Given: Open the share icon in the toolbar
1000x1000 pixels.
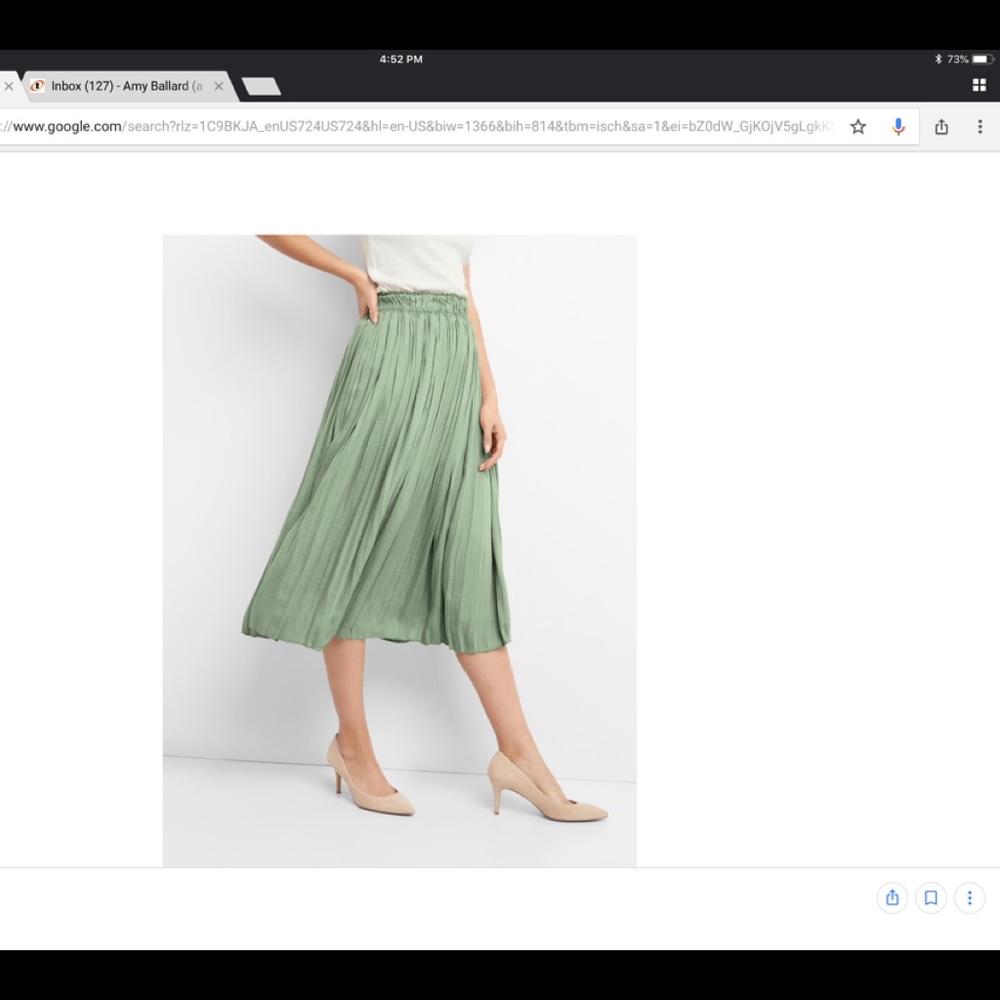Looking at the screenshot, I should (x=941, y=127).
